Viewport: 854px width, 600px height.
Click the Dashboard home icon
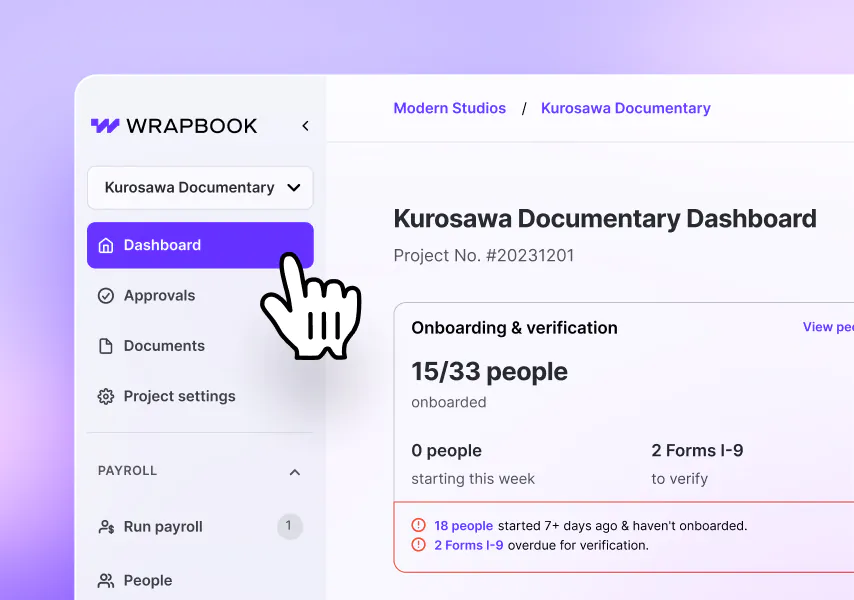pyautogui.click(x=106, y=246)
